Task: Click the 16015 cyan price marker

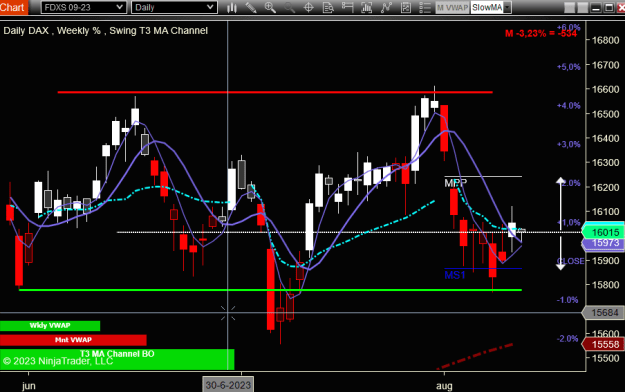Action: [x=603, y=232]
